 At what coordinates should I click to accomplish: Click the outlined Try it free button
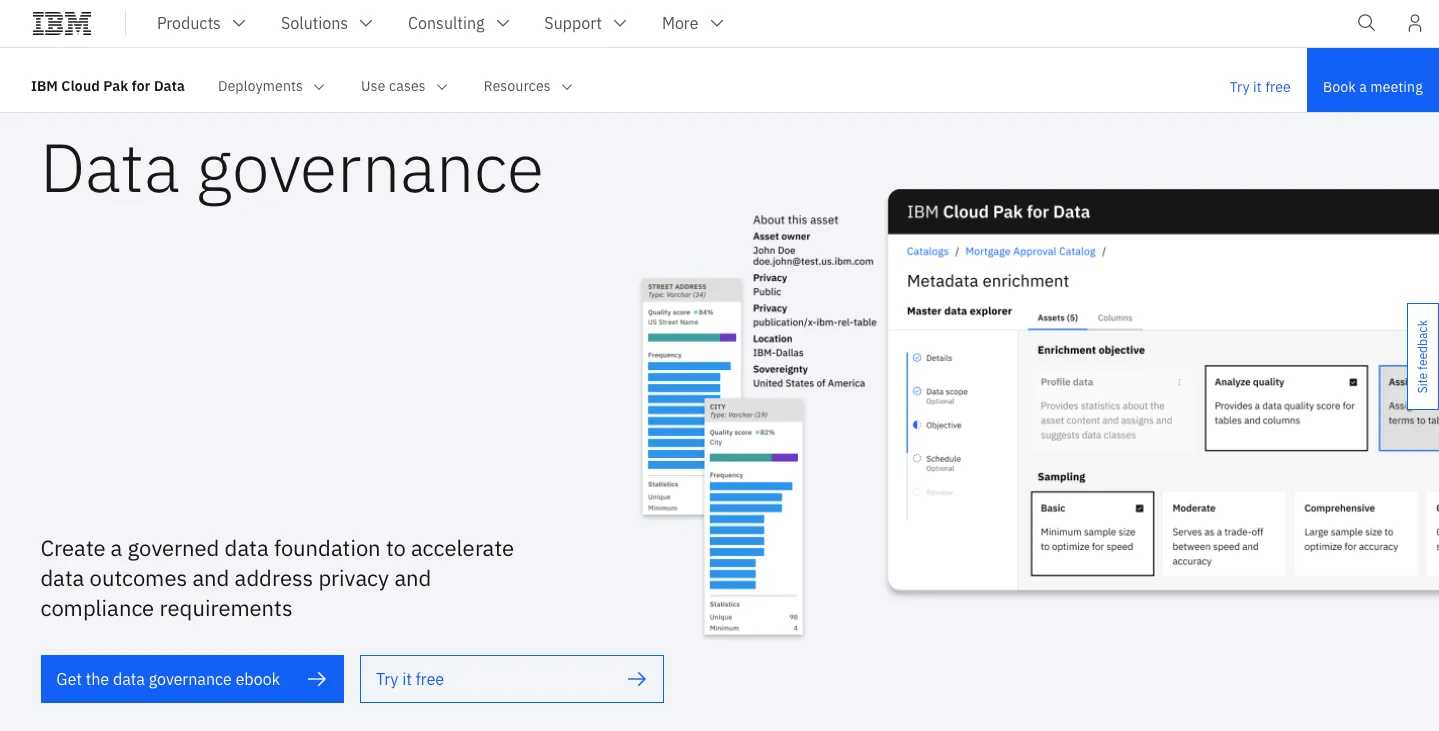(x=512, y=679)
